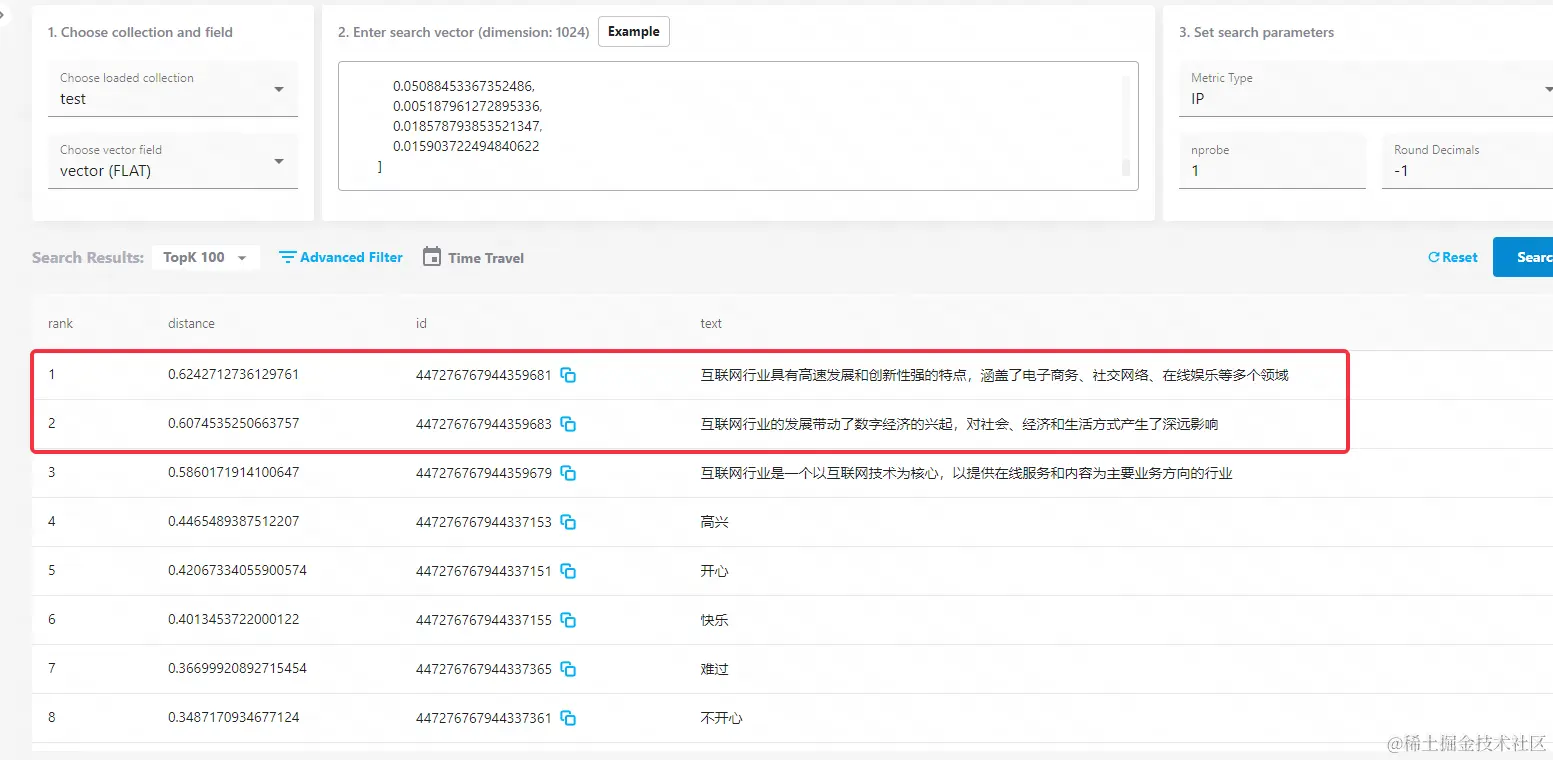Open the vector field dropdown
Image resolution: width=1553 pixels, height=760 pixels.
point(173,161)
